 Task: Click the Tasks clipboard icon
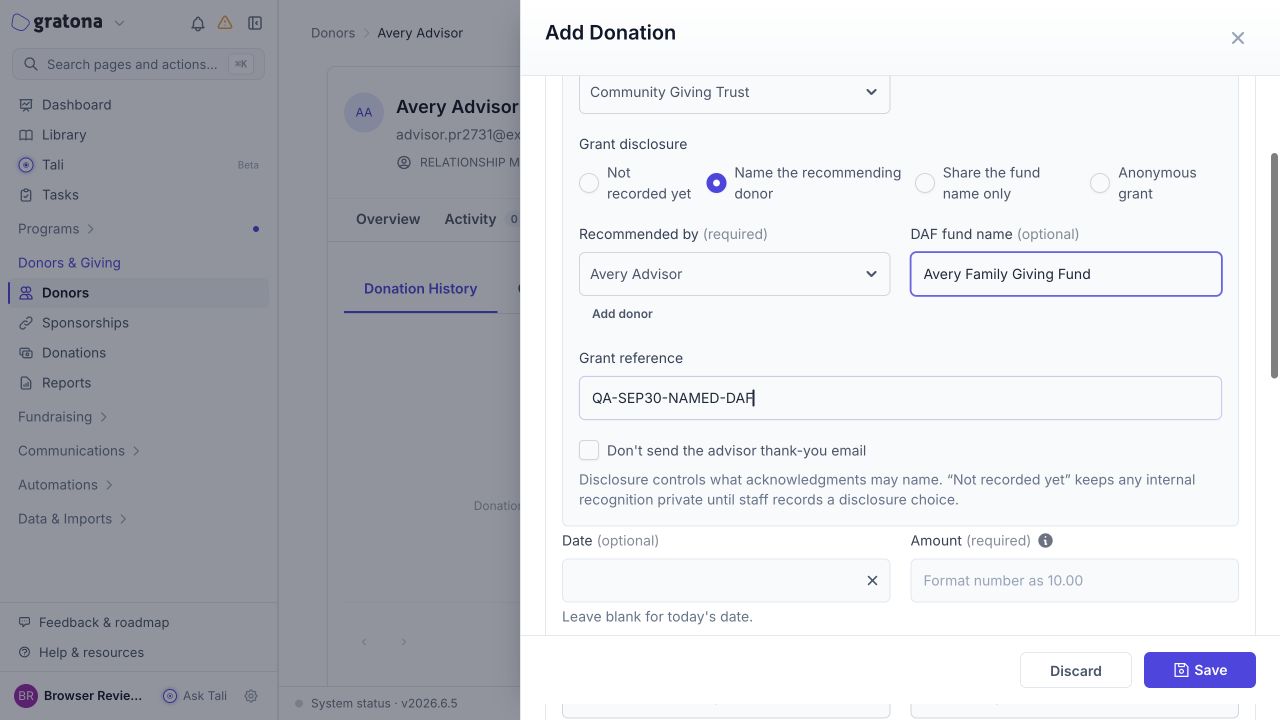[26, 195]
